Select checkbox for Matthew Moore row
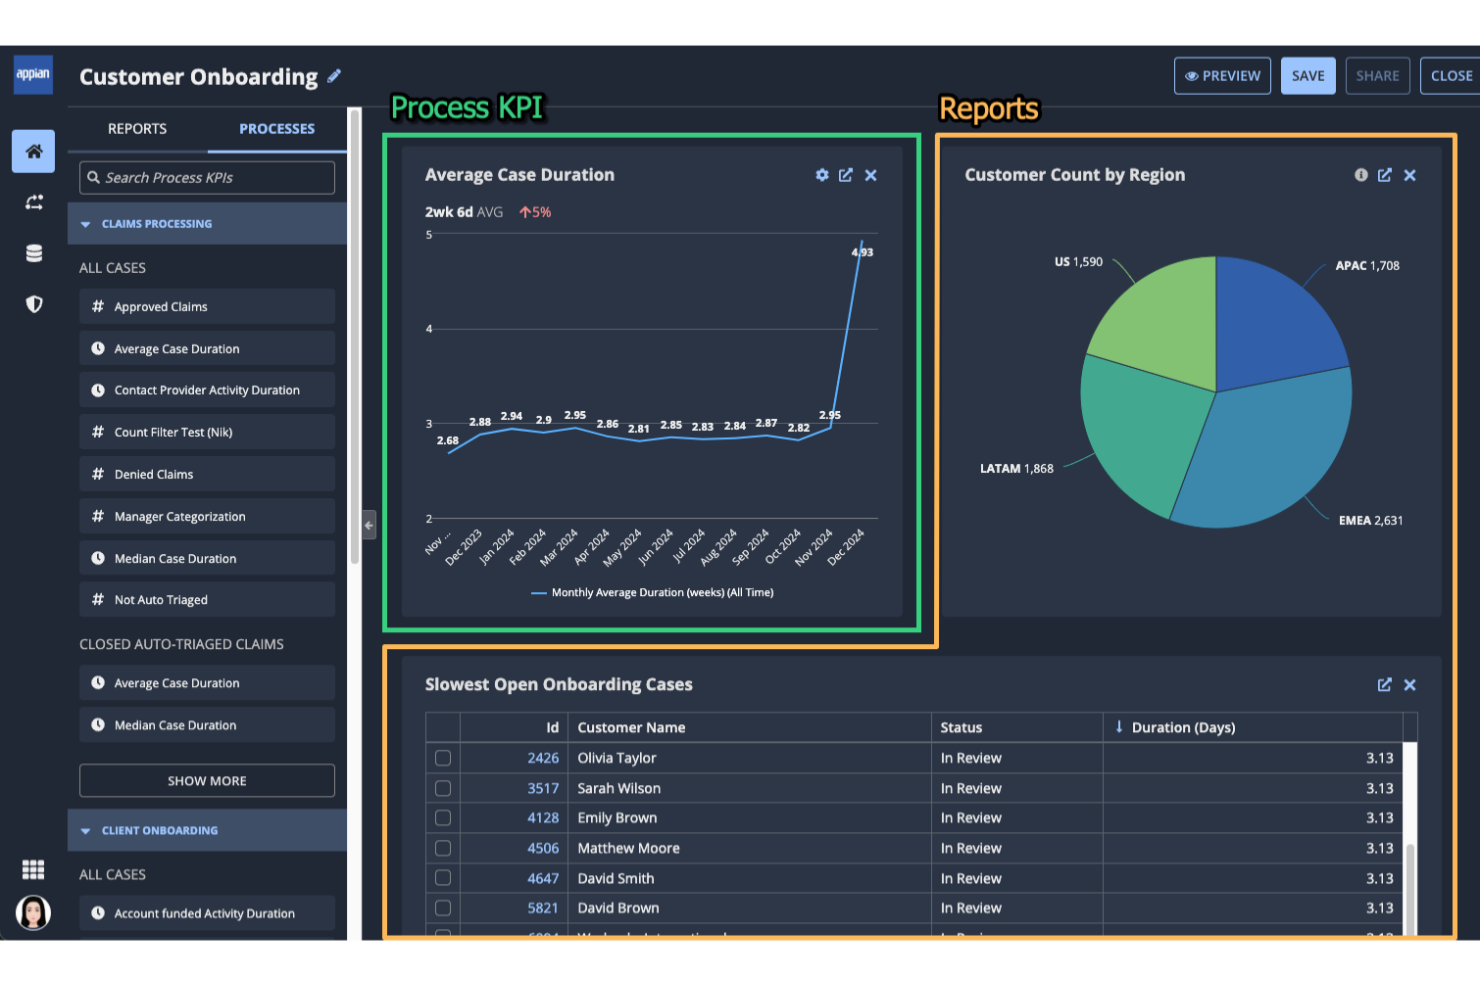 (443, 848)
